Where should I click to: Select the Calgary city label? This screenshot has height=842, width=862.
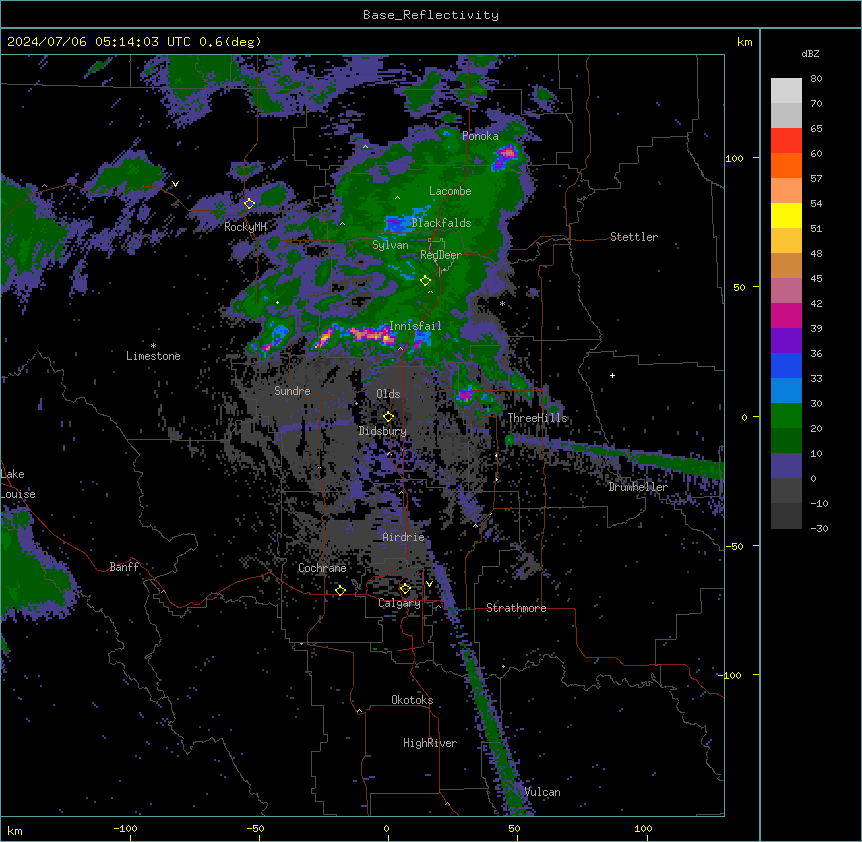399,603
